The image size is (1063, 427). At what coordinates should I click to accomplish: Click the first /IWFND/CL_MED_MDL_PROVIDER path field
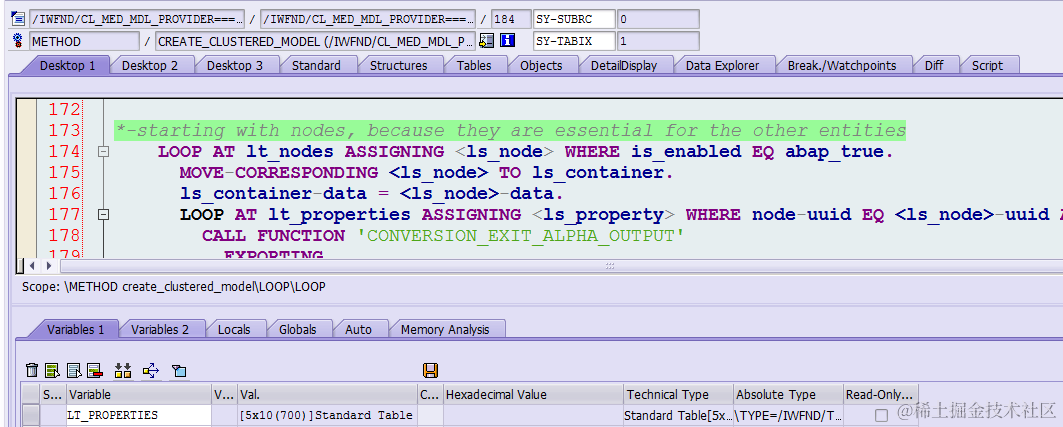(137, 19)
